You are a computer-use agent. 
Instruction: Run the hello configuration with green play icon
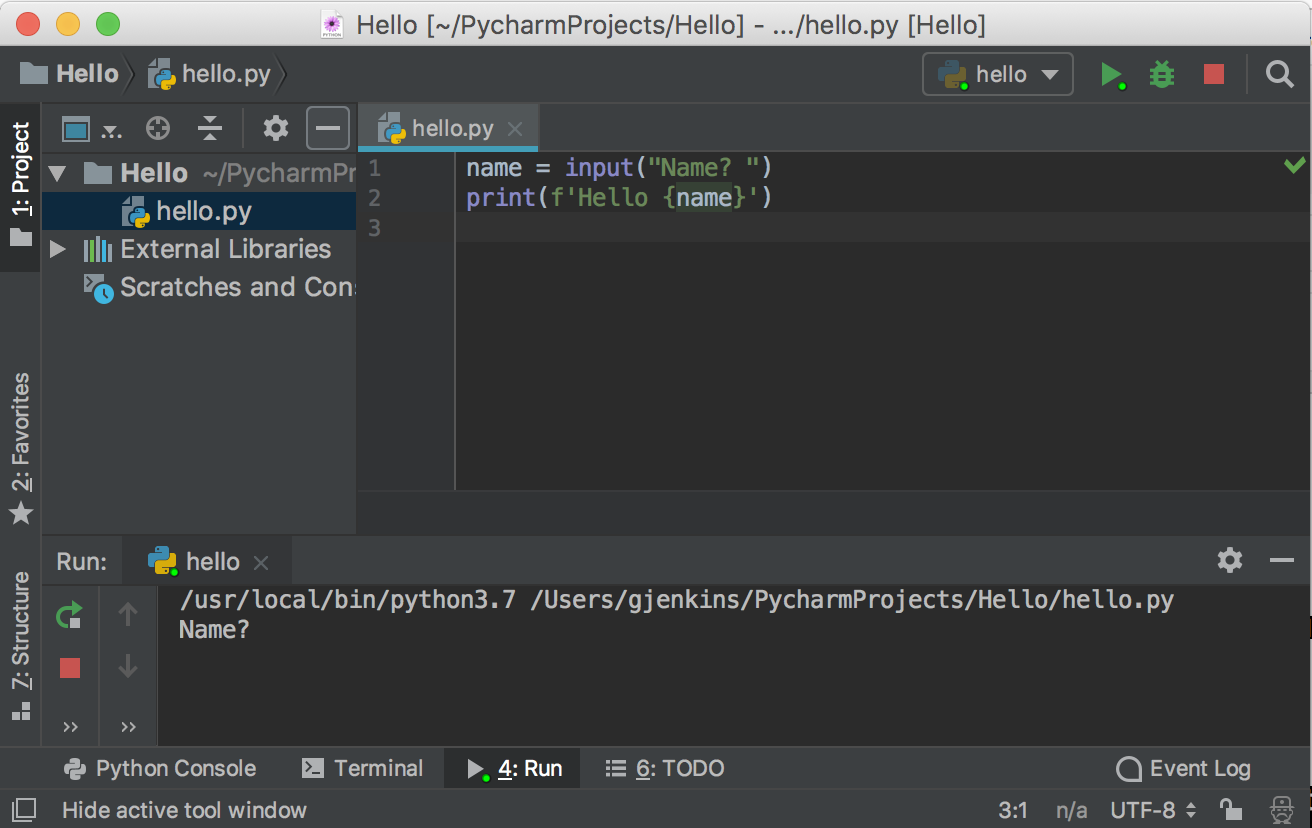pyautogui.click(x=1111, y=75)
